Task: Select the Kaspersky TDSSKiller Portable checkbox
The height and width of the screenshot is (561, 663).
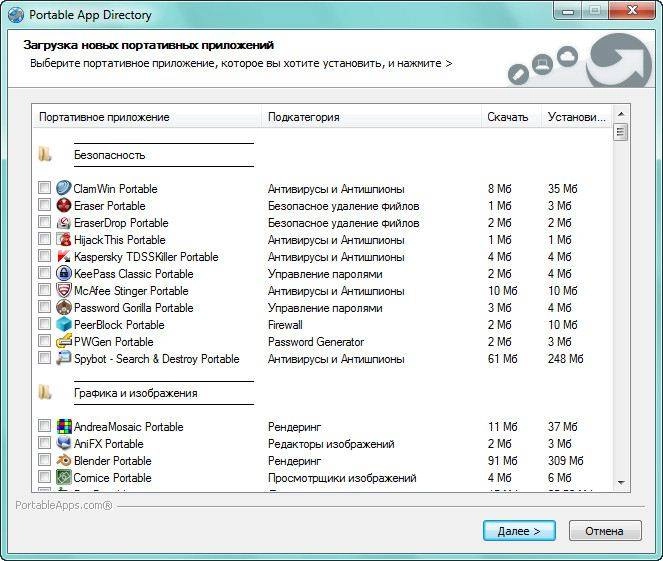Action: [44, 255]
